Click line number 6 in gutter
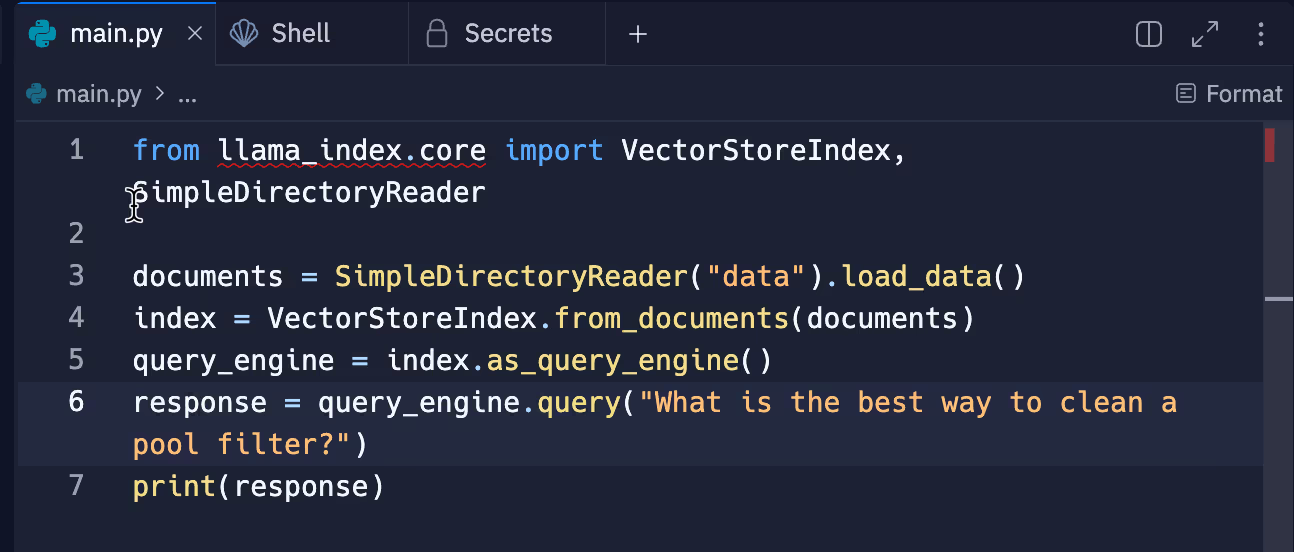Viewport: 1294px width, 552px height. coord(76,402)
